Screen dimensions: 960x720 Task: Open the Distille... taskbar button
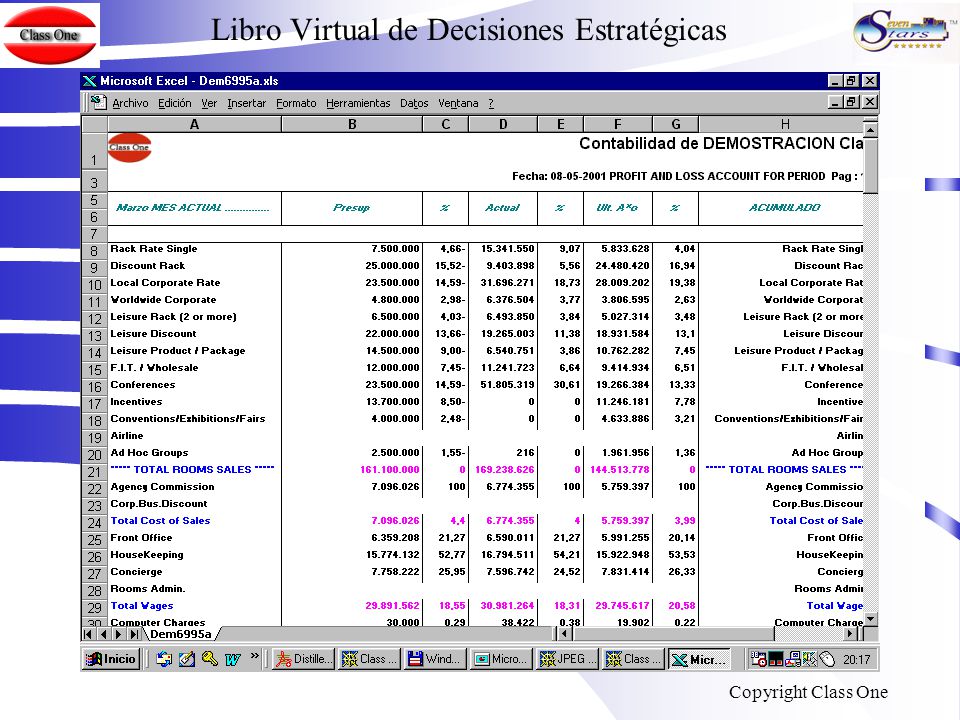click(x=303, y=659)
